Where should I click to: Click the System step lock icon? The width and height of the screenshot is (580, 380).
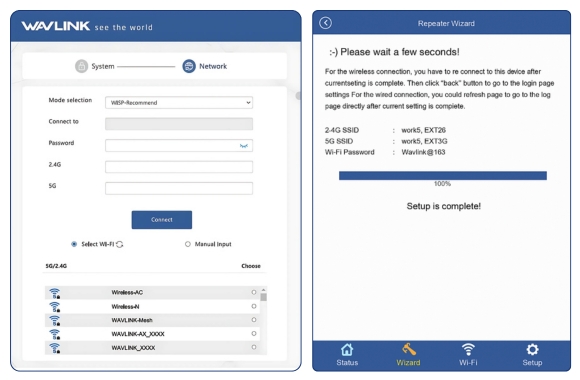pyautogui.click(x=81, y=66)
